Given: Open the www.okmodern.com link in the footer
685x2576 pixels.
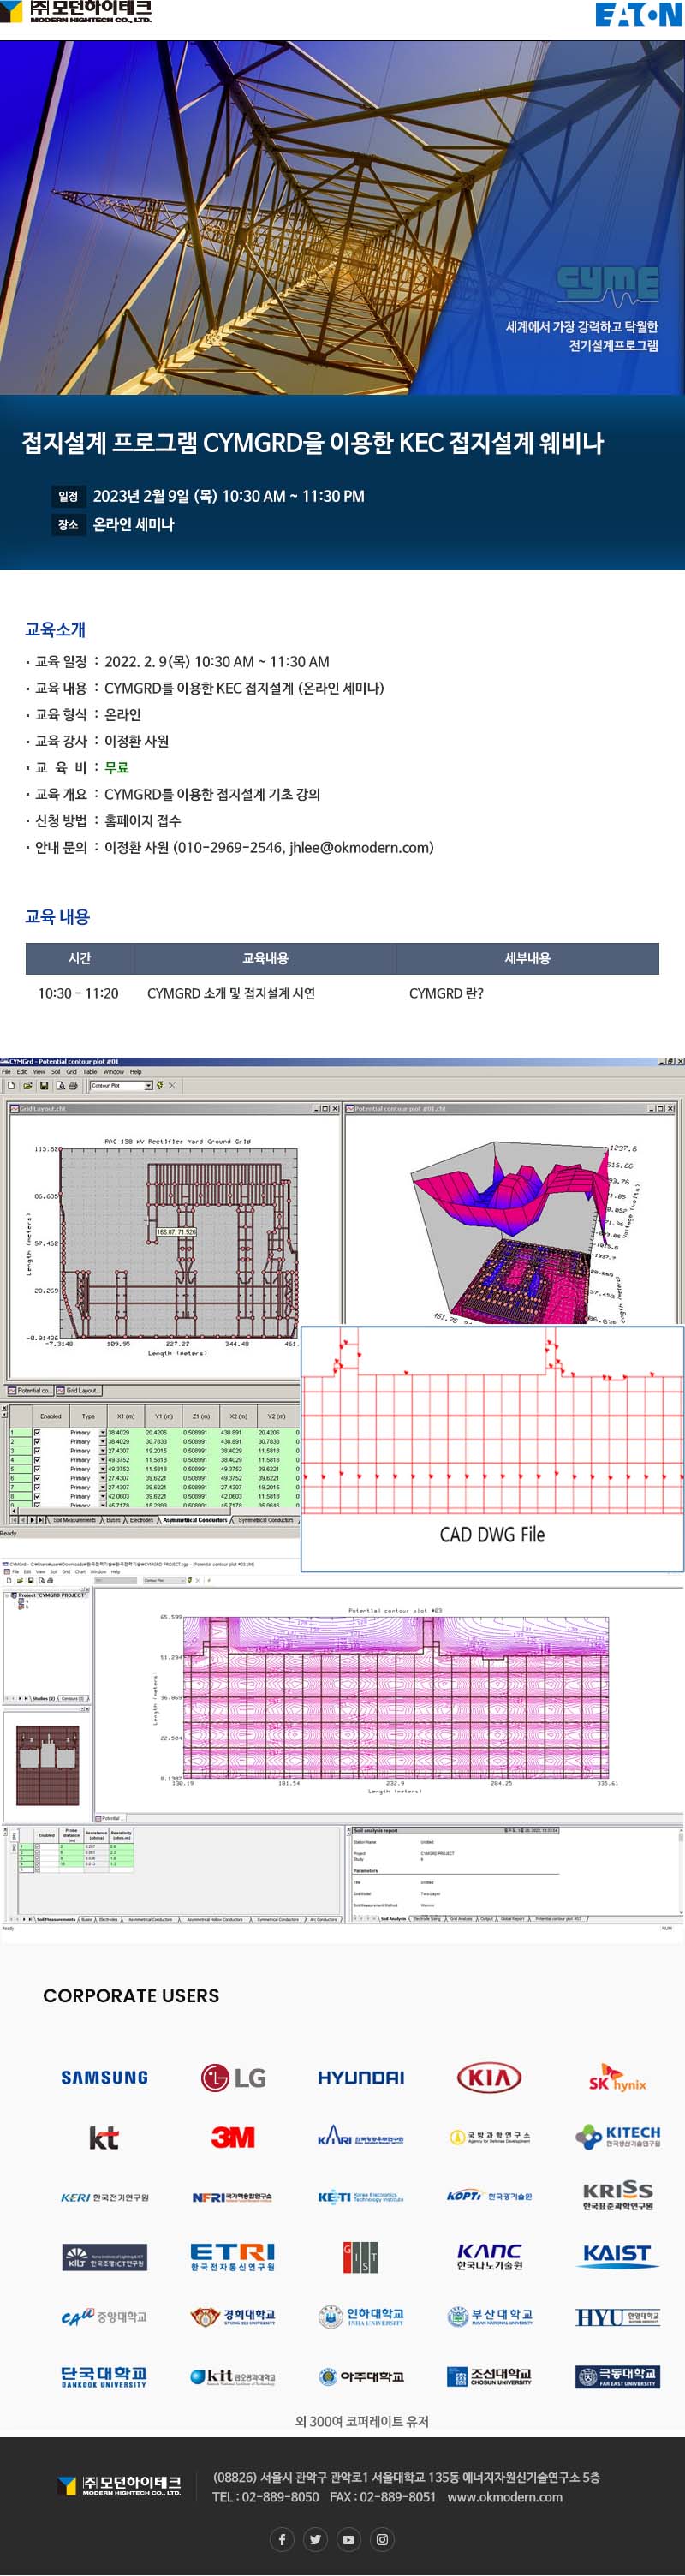Looking at the screenshot, I should click(505, 2497).
